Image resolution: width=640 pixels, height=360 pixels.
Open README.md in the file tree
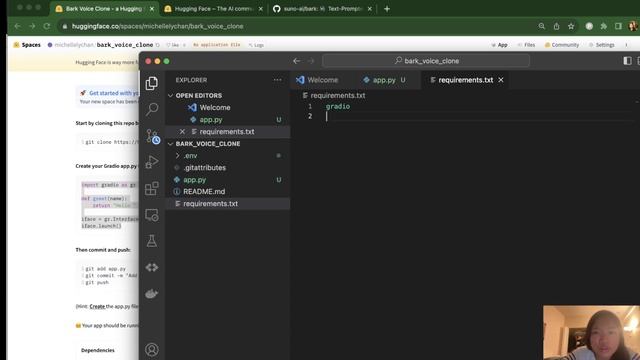coord(204,191)
